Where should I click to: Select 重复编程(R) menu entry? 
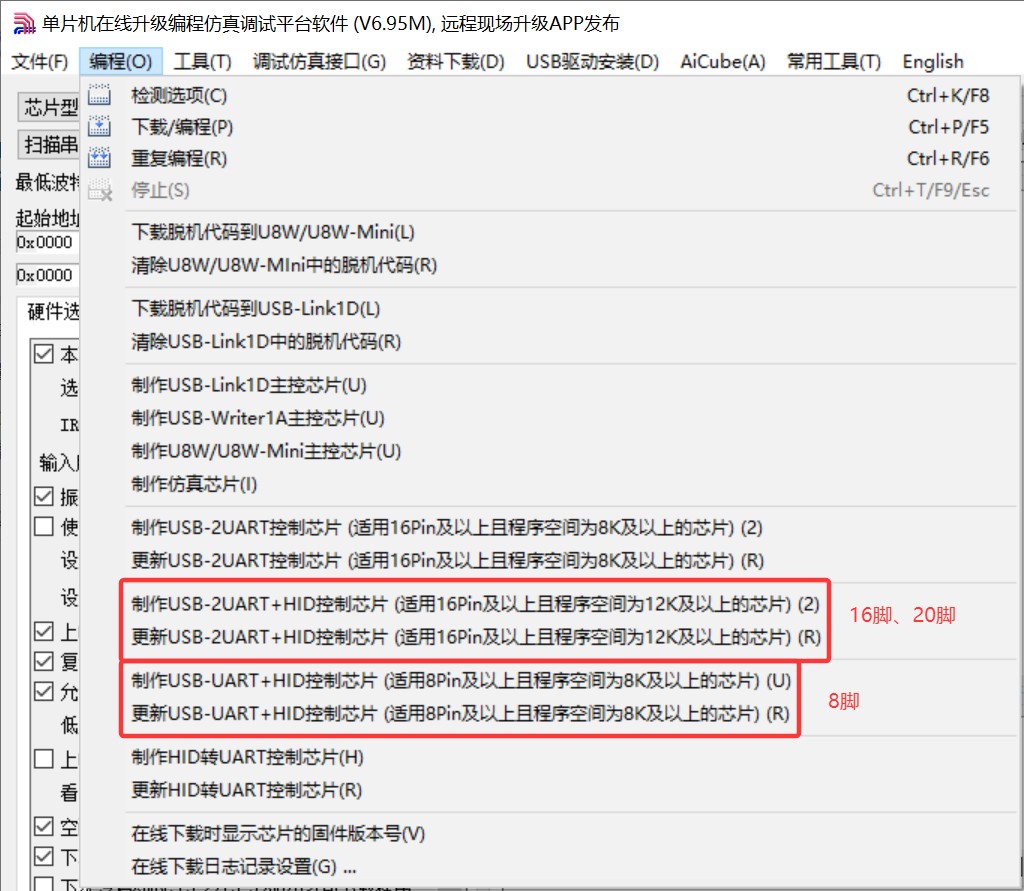550,158
